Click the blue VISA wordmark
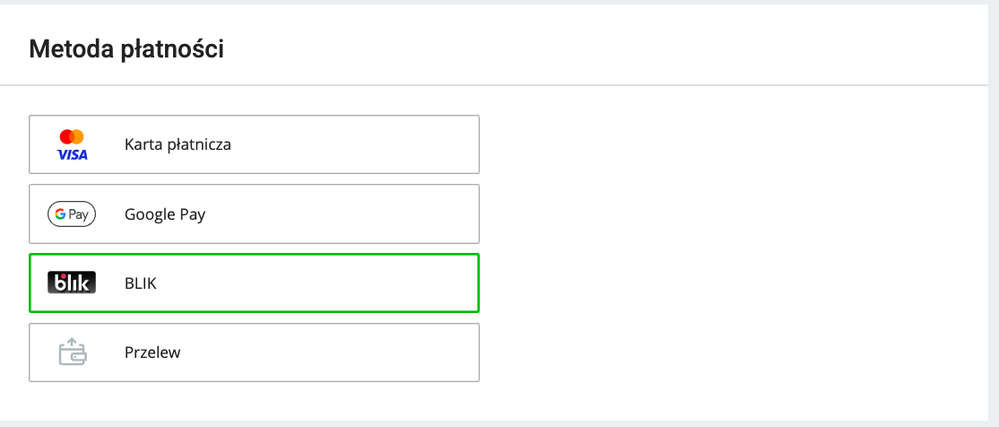Screen dimensions: 999x427 (x=72, y=155)
